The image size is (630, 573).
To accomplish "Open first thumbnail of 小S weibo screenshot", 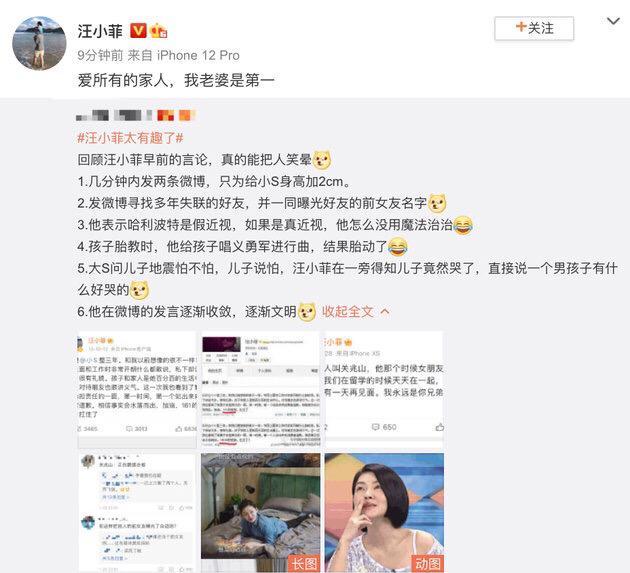I will click(137, 389).
